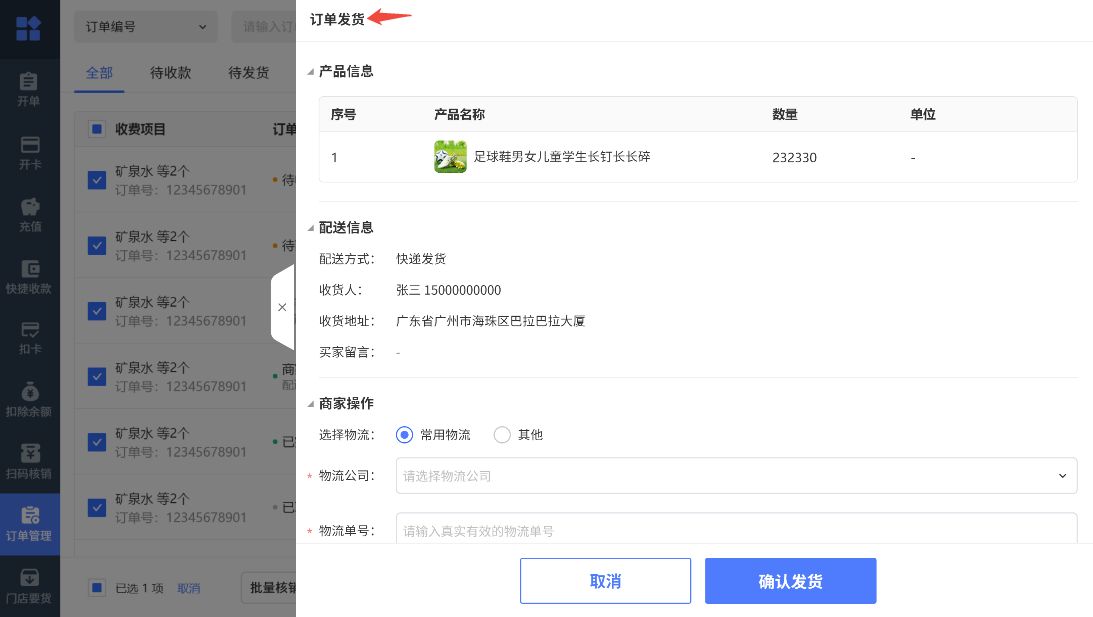This screenshot has width=1093, height=617.
Task: Click the 取消 link beside 已选 1 项
Action: [x=188, y=588]
